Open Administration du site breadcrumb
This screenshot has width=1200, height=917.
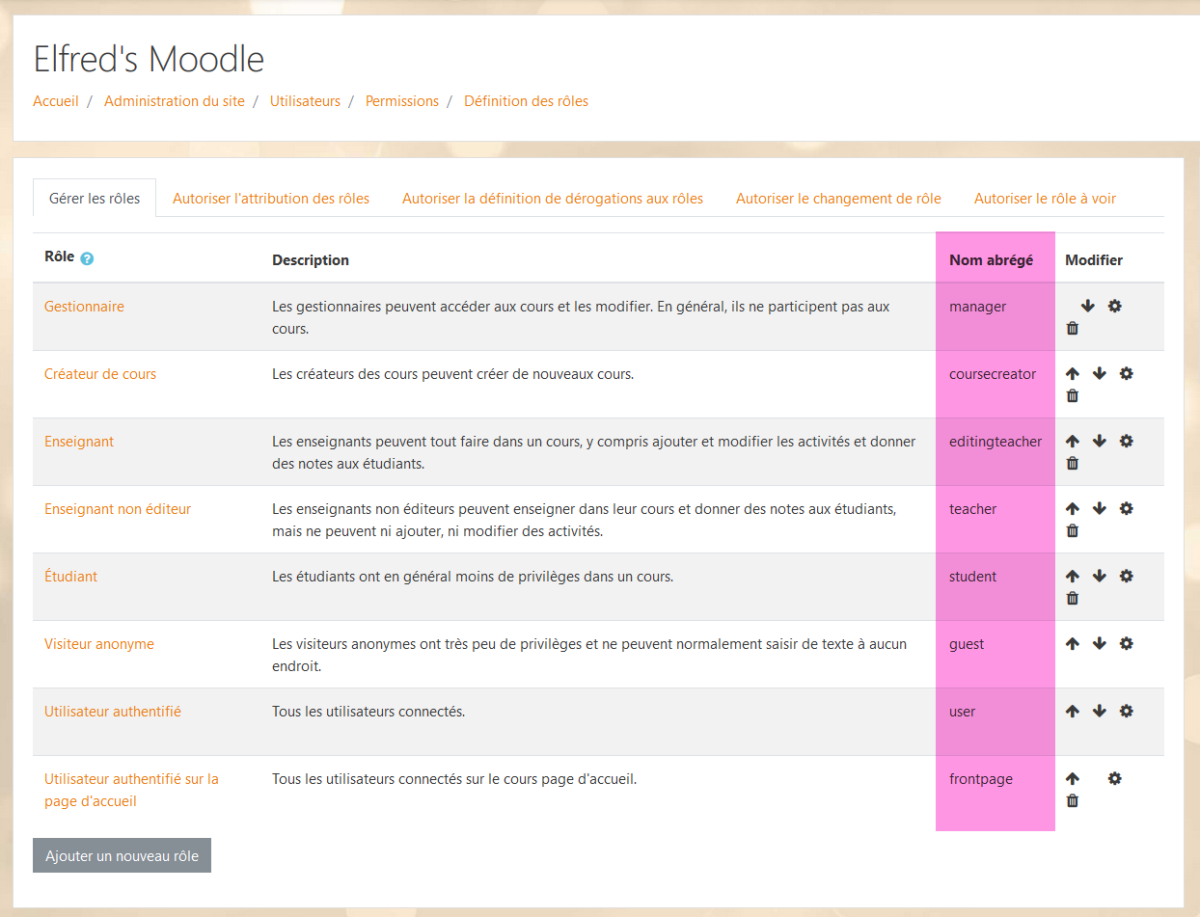tap(174, 101)
